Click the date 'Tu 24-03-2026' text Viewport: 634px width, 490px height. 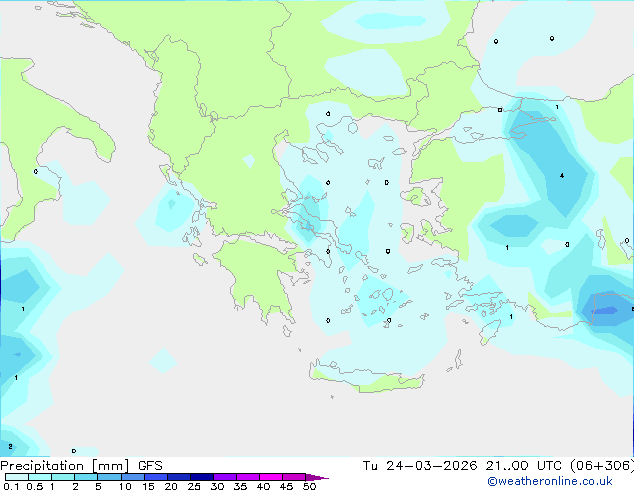(x=420, y=466)
